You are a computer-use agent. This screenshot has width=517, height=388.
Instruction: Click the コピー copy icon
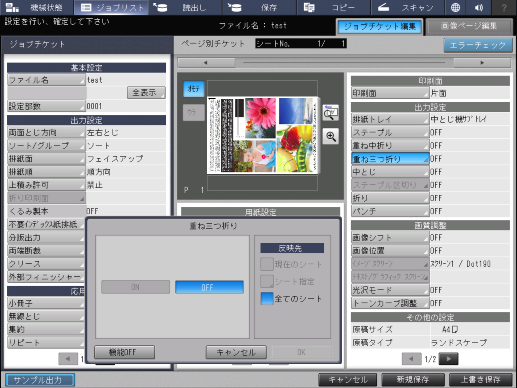[309, 7]
